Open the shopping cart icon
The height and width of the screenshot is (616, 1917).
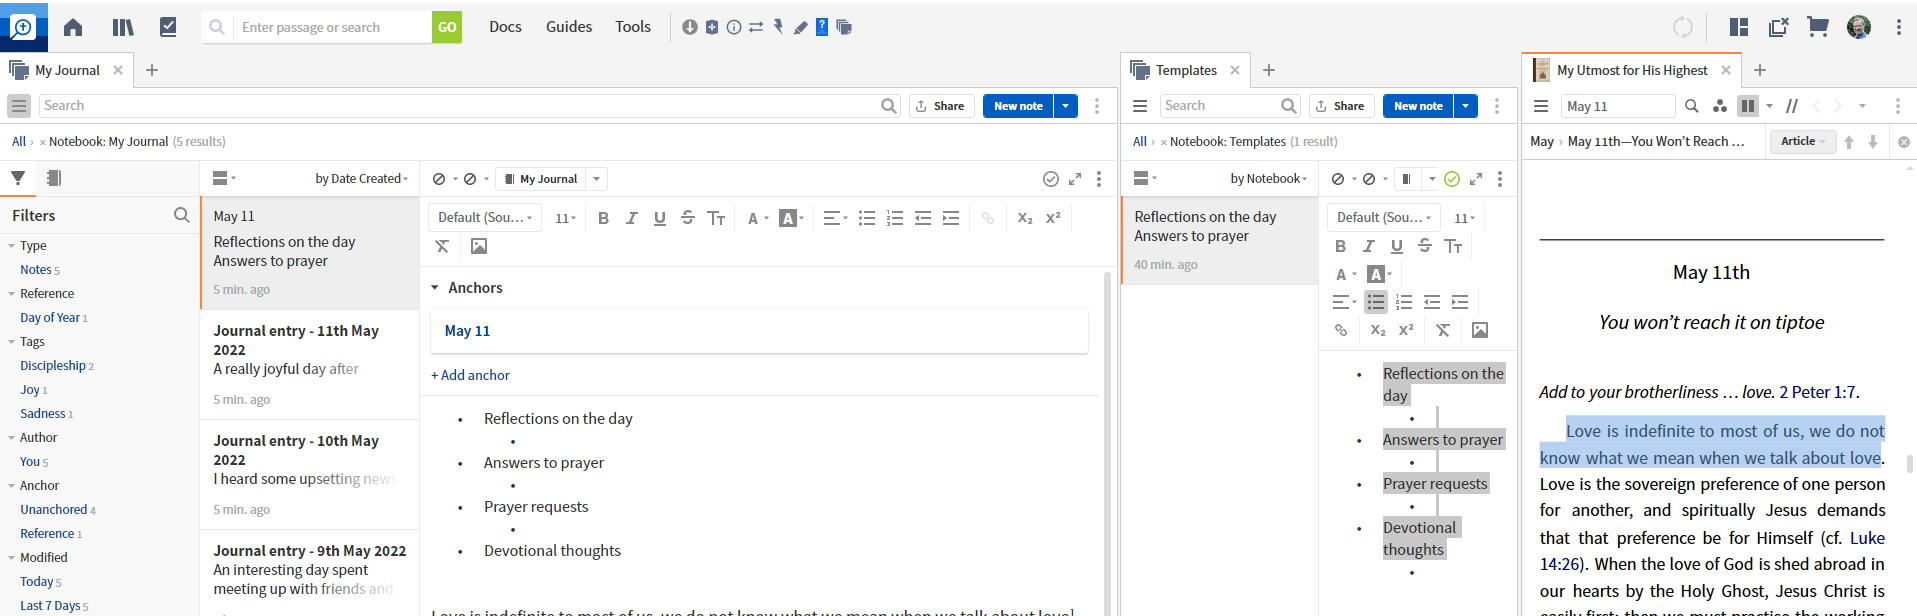tap(1818, 27)
